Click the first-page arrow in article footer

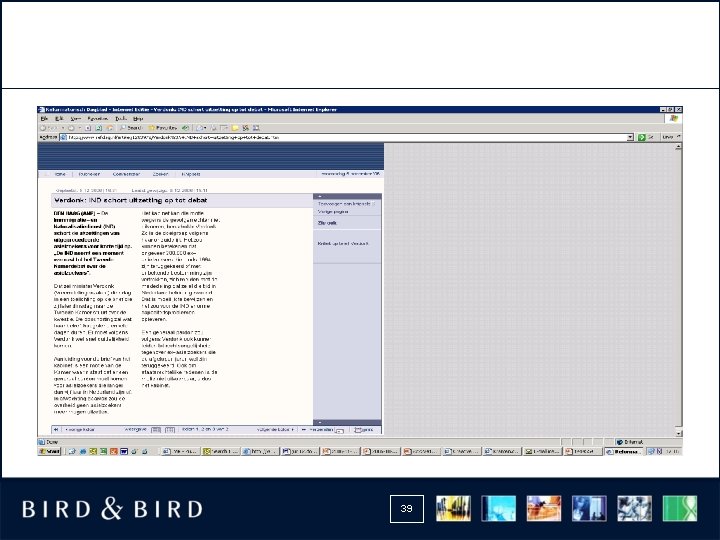pos(56,430)
